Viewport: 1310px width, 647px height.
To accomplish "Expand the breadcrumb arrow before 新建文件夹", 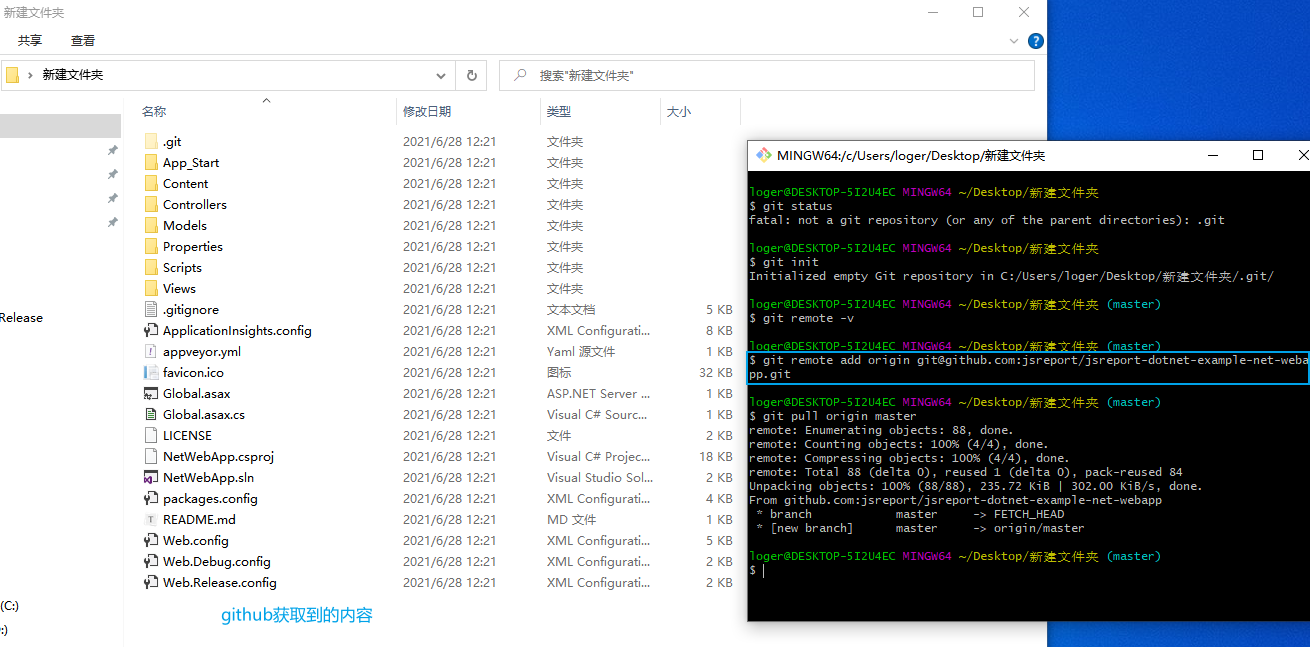I will point(30,75).
